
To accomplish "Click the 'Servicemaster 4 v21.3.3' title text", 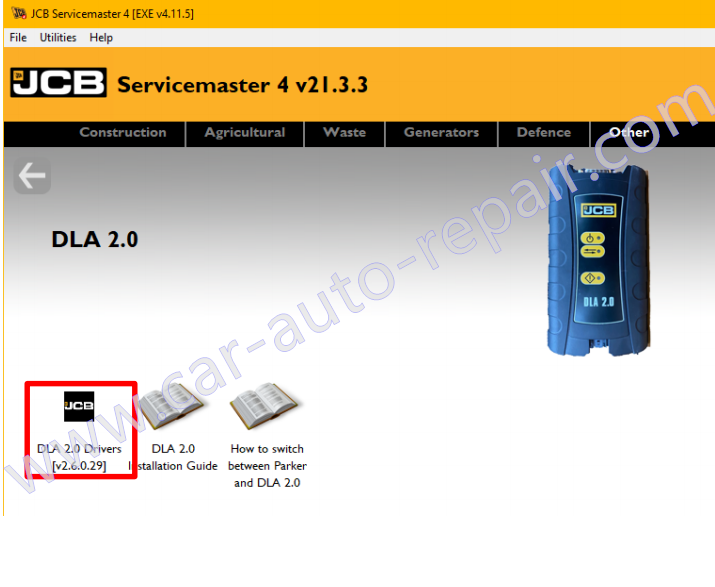I will click(x=243, y=85).
